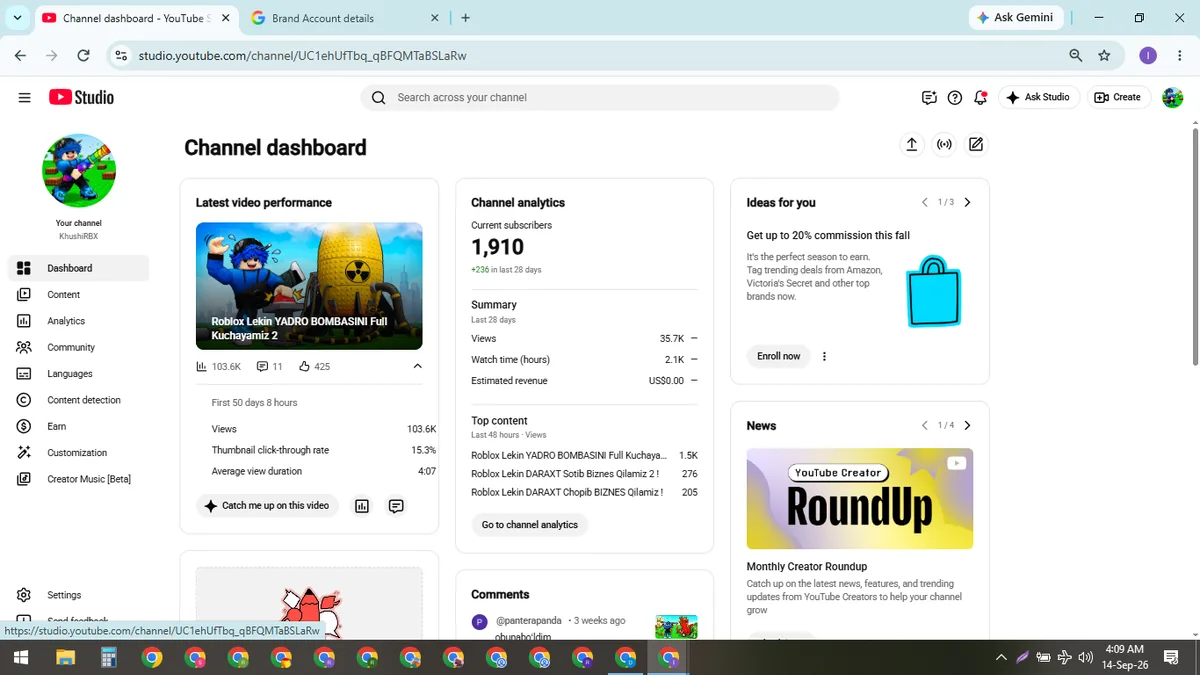Viewport: 1200px width, 675px height.
Task: Click the Go live broadcast icon
Action: point(944,145)
